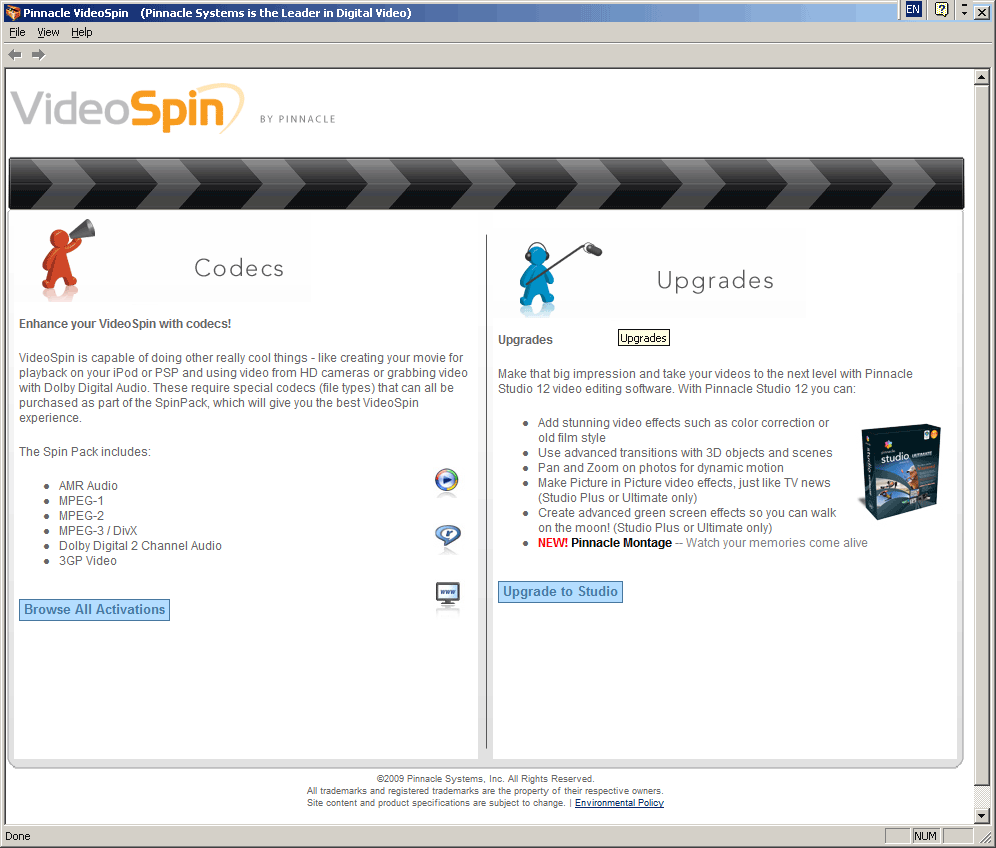Click the Done status bar text
This screenshot has height=848, width=996.
pos(18,836)
